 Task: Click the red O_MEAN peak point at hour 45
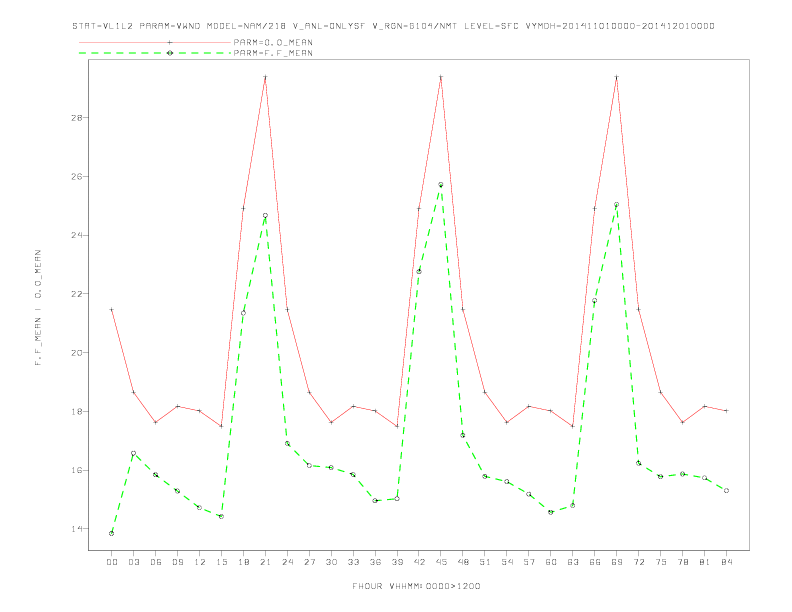[441, 77]
